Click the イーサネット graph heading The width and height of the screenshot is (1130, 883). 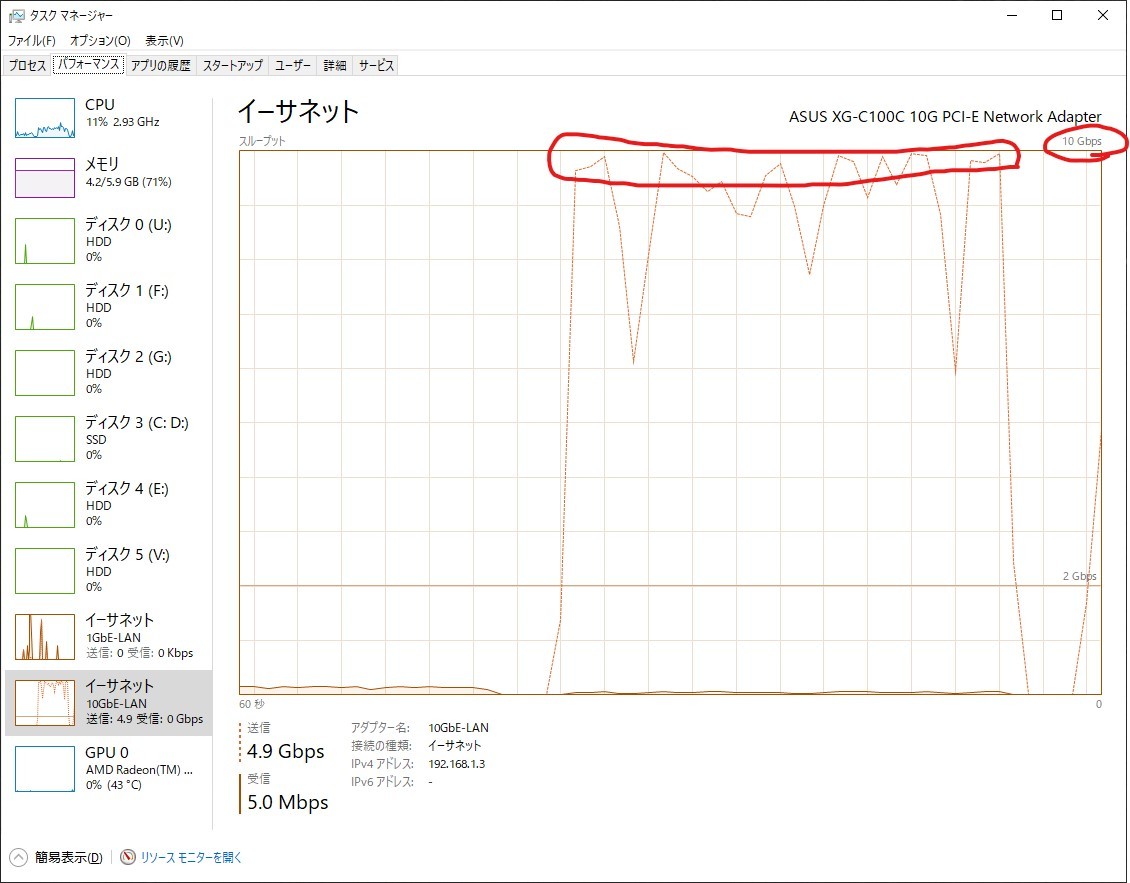click(298, 111)
